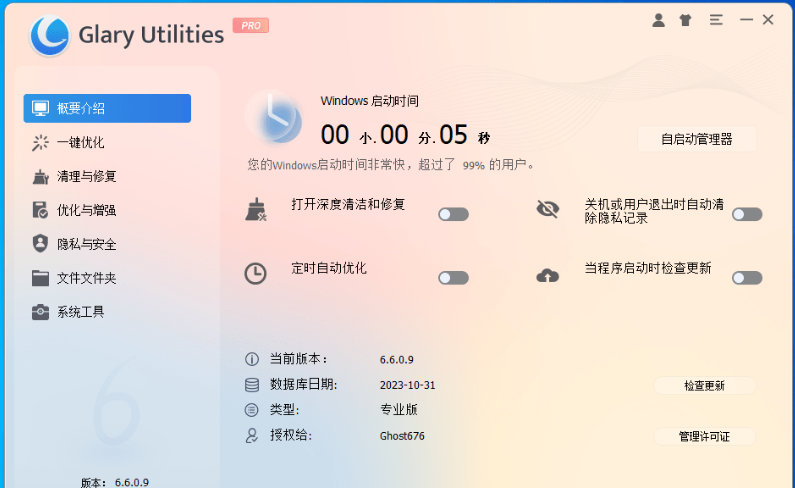This screenshot has height=488, width=795.
Task: Click the PRO badge
Action: point(251,25)
